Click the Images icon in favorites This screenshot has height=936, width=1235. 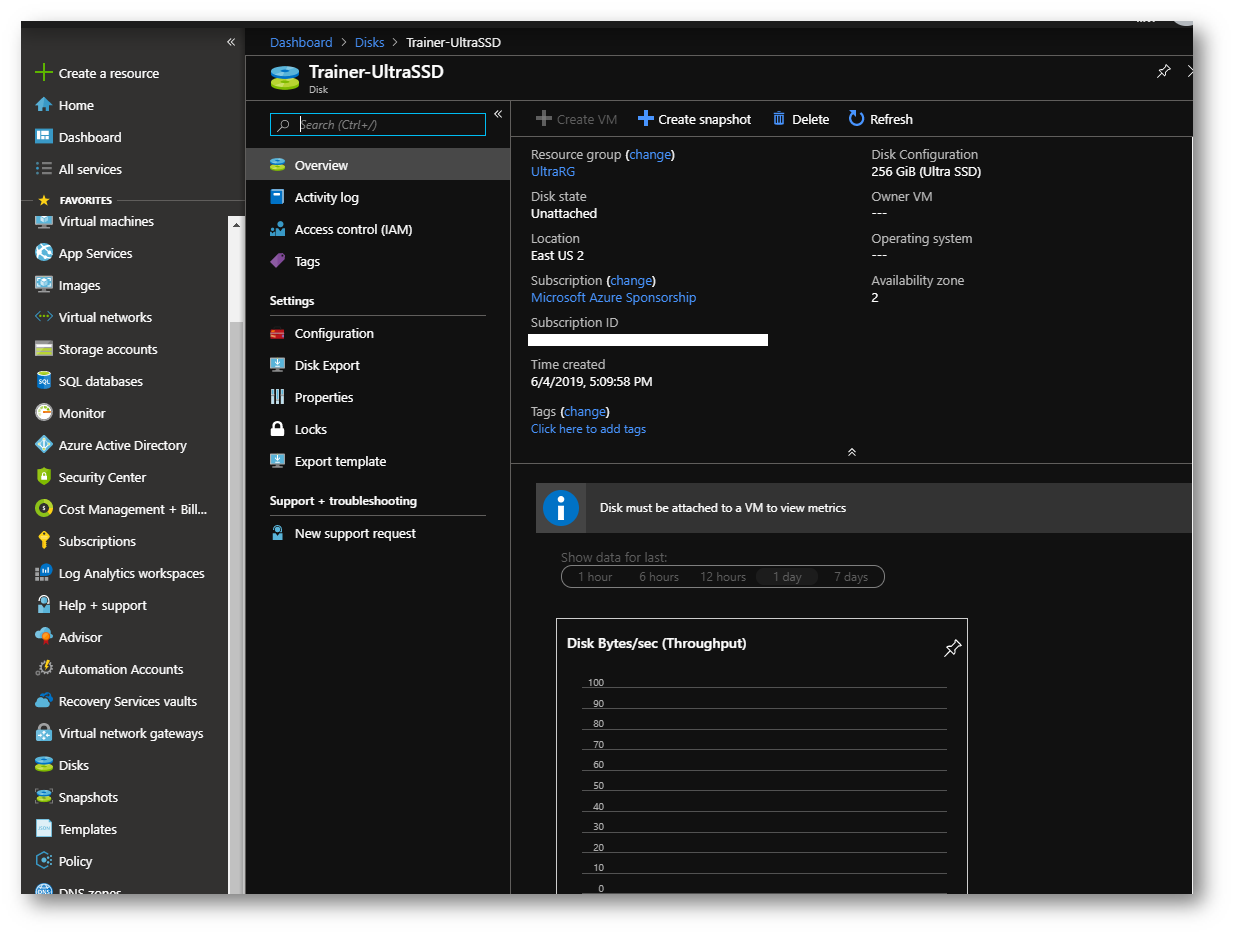43,285
